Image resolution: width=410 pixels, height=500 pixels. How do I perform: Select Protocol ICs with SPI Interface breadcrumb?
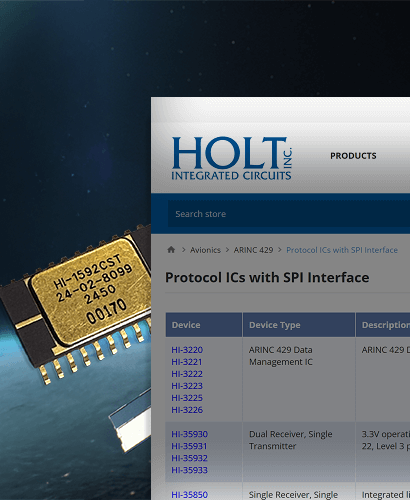point(342,250)
